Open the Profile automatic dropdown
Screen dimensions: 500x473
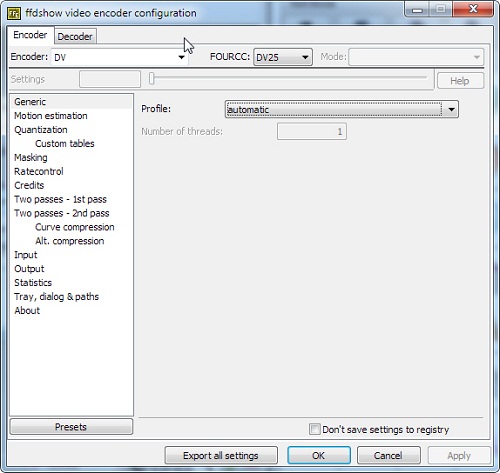(342, 109)
